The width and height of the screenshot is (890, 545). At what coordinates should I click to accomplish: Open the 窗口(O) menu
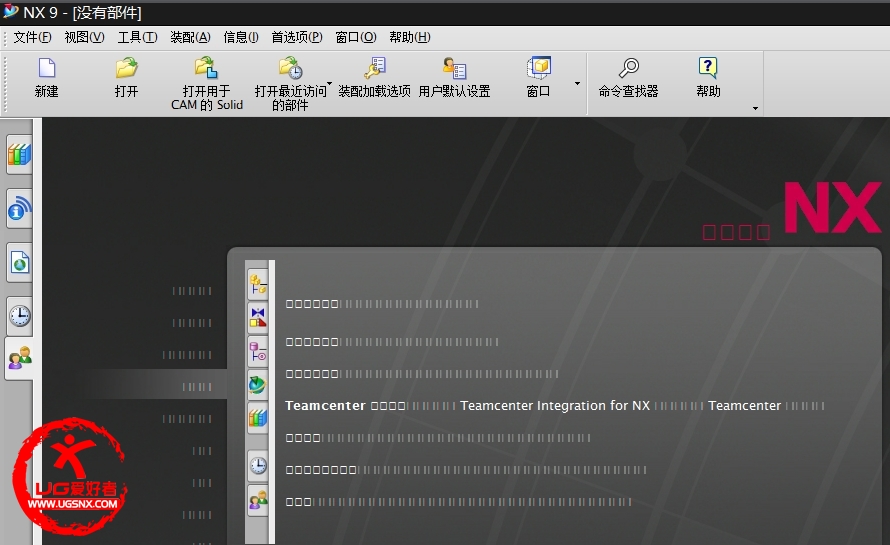[x=356, y=37]
